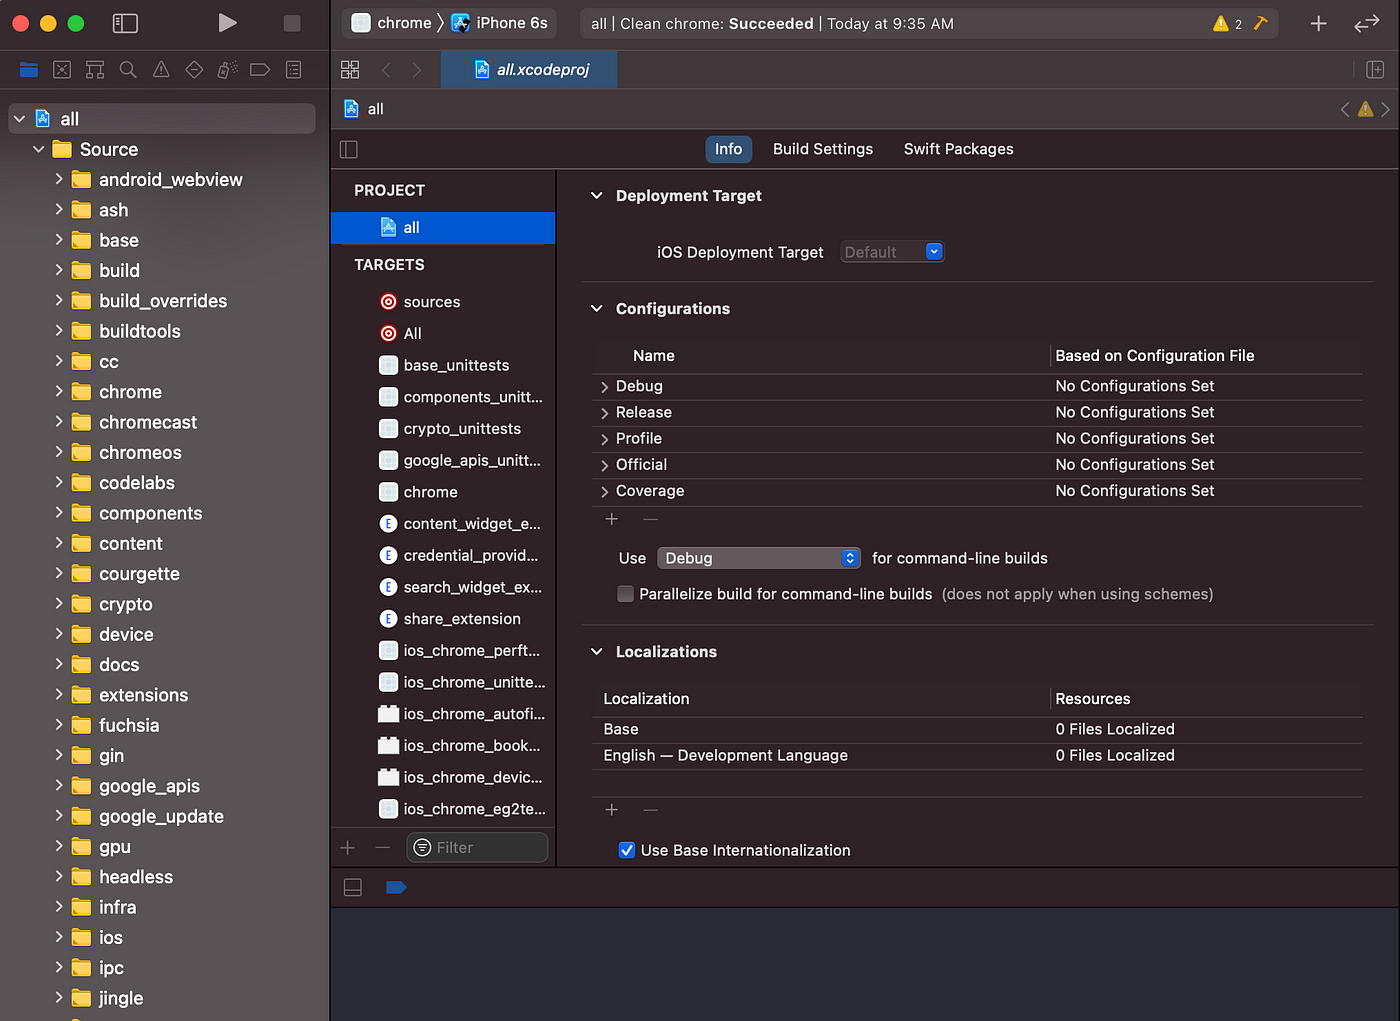Toggle the debug area panel icon
This screenshot has height=1021, width=1400.
coord(353,887)
